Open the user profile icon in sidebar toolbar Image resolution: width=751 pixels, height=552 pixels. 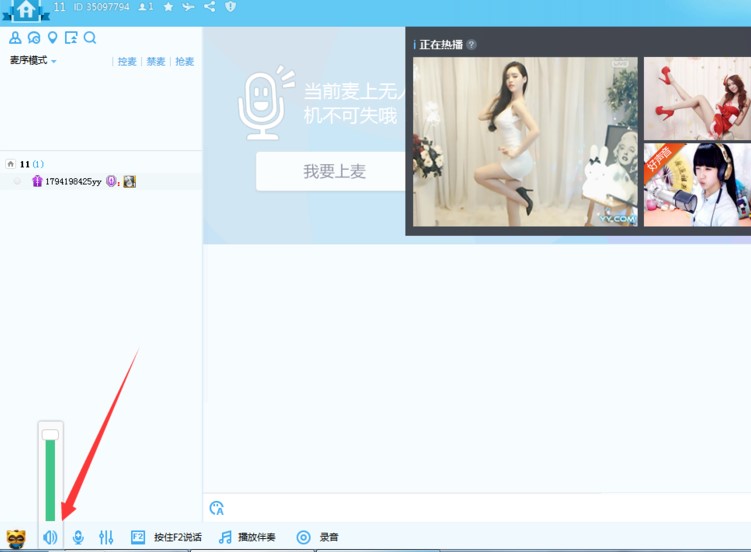click(x=15, y=37)
